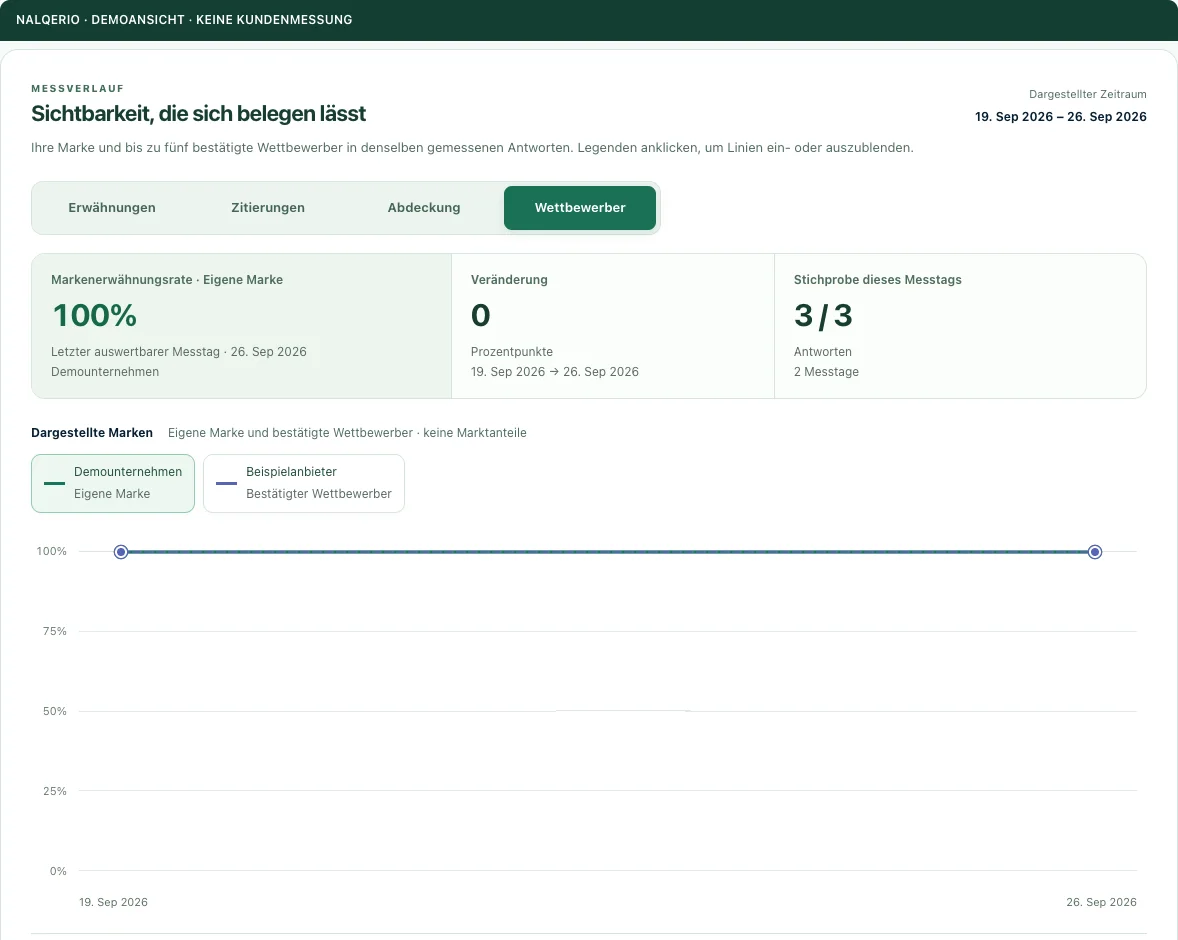Image resolution: width=1178 pixels, height=940 pixels.
Task: Click the 75% y-axis label
Action: (x=55, y=631)
